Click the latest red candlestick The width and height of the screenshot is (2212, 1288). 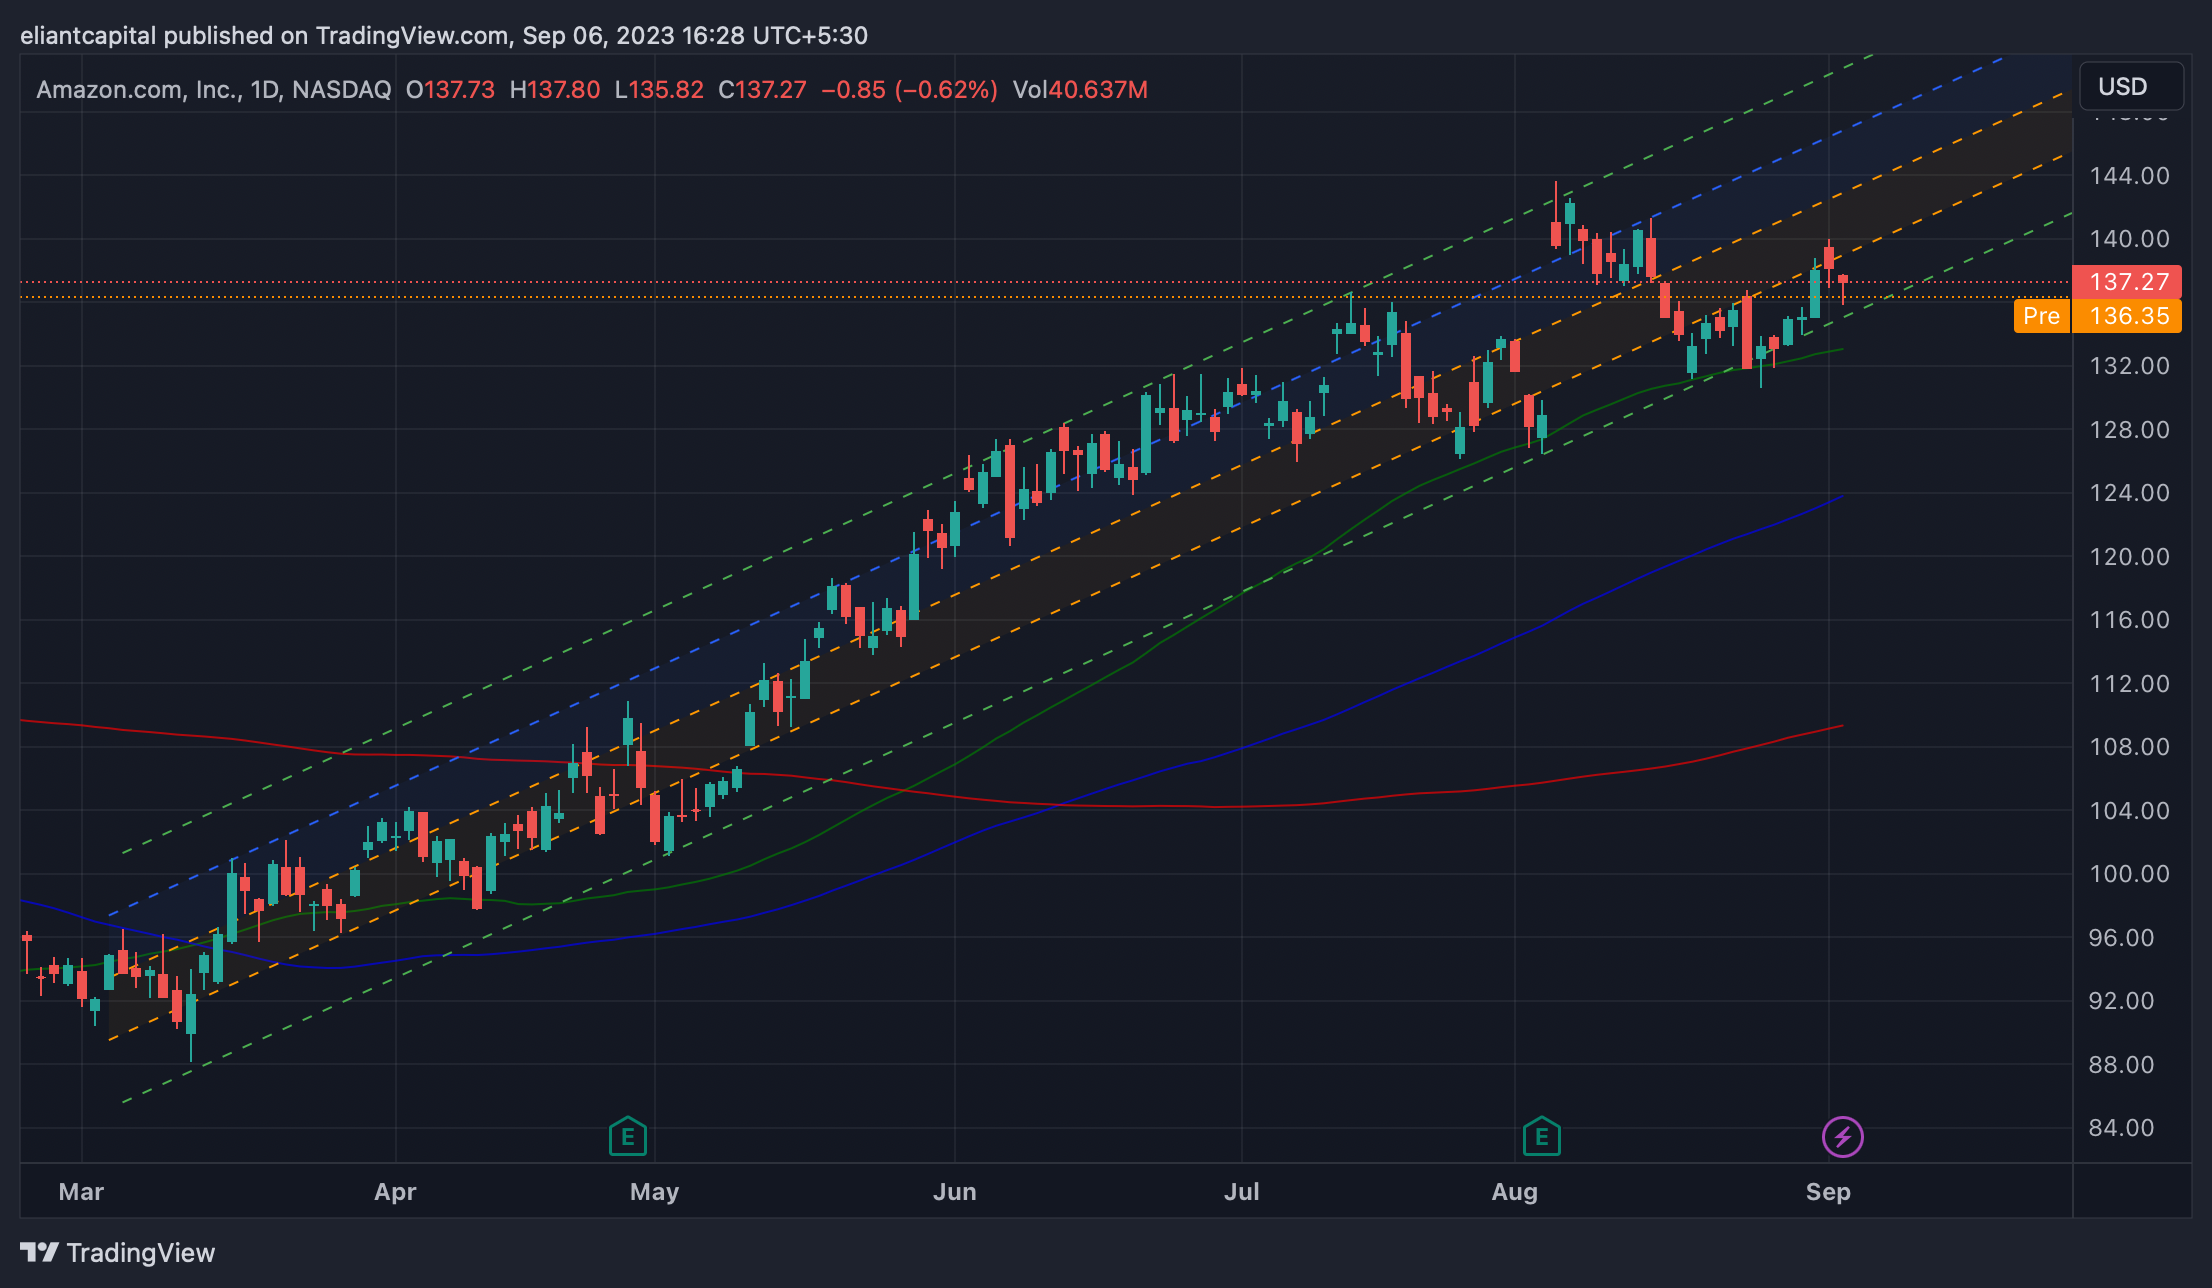(x=1842, y=281)
